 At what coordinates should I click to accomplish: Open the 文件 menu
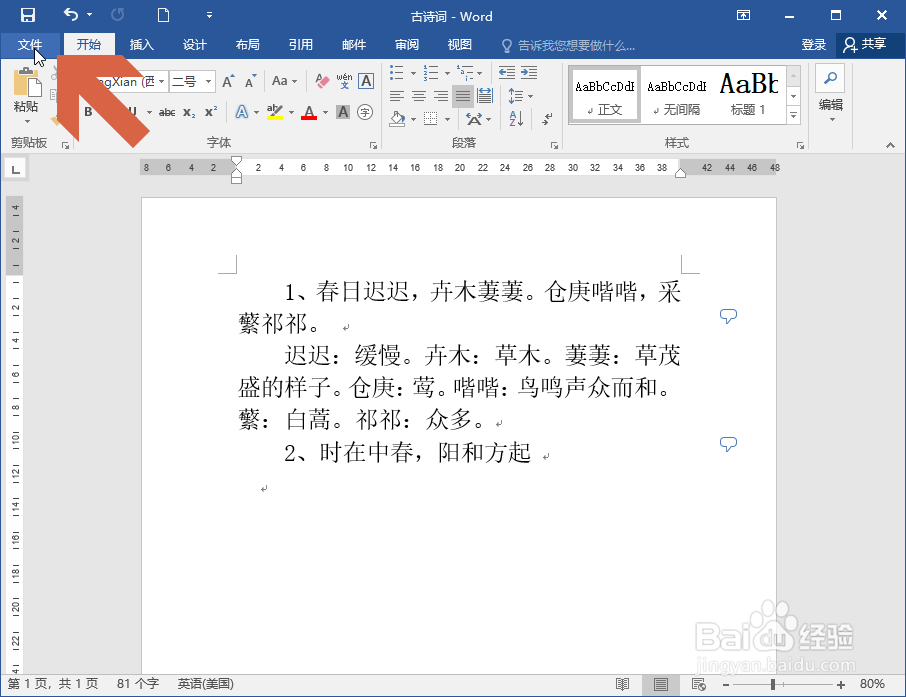(x=30, y=45)
